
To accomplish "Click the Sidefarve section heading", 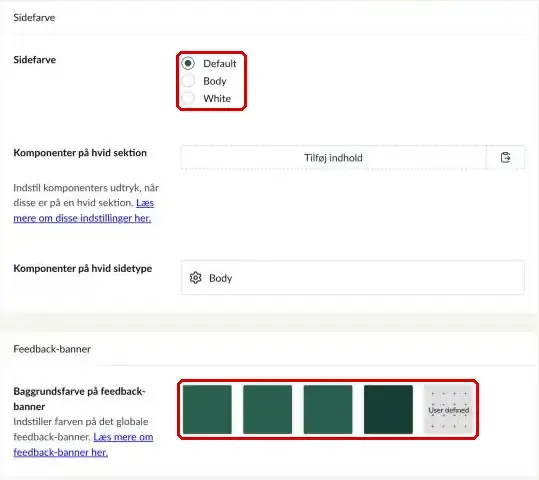I will (34, 18).
